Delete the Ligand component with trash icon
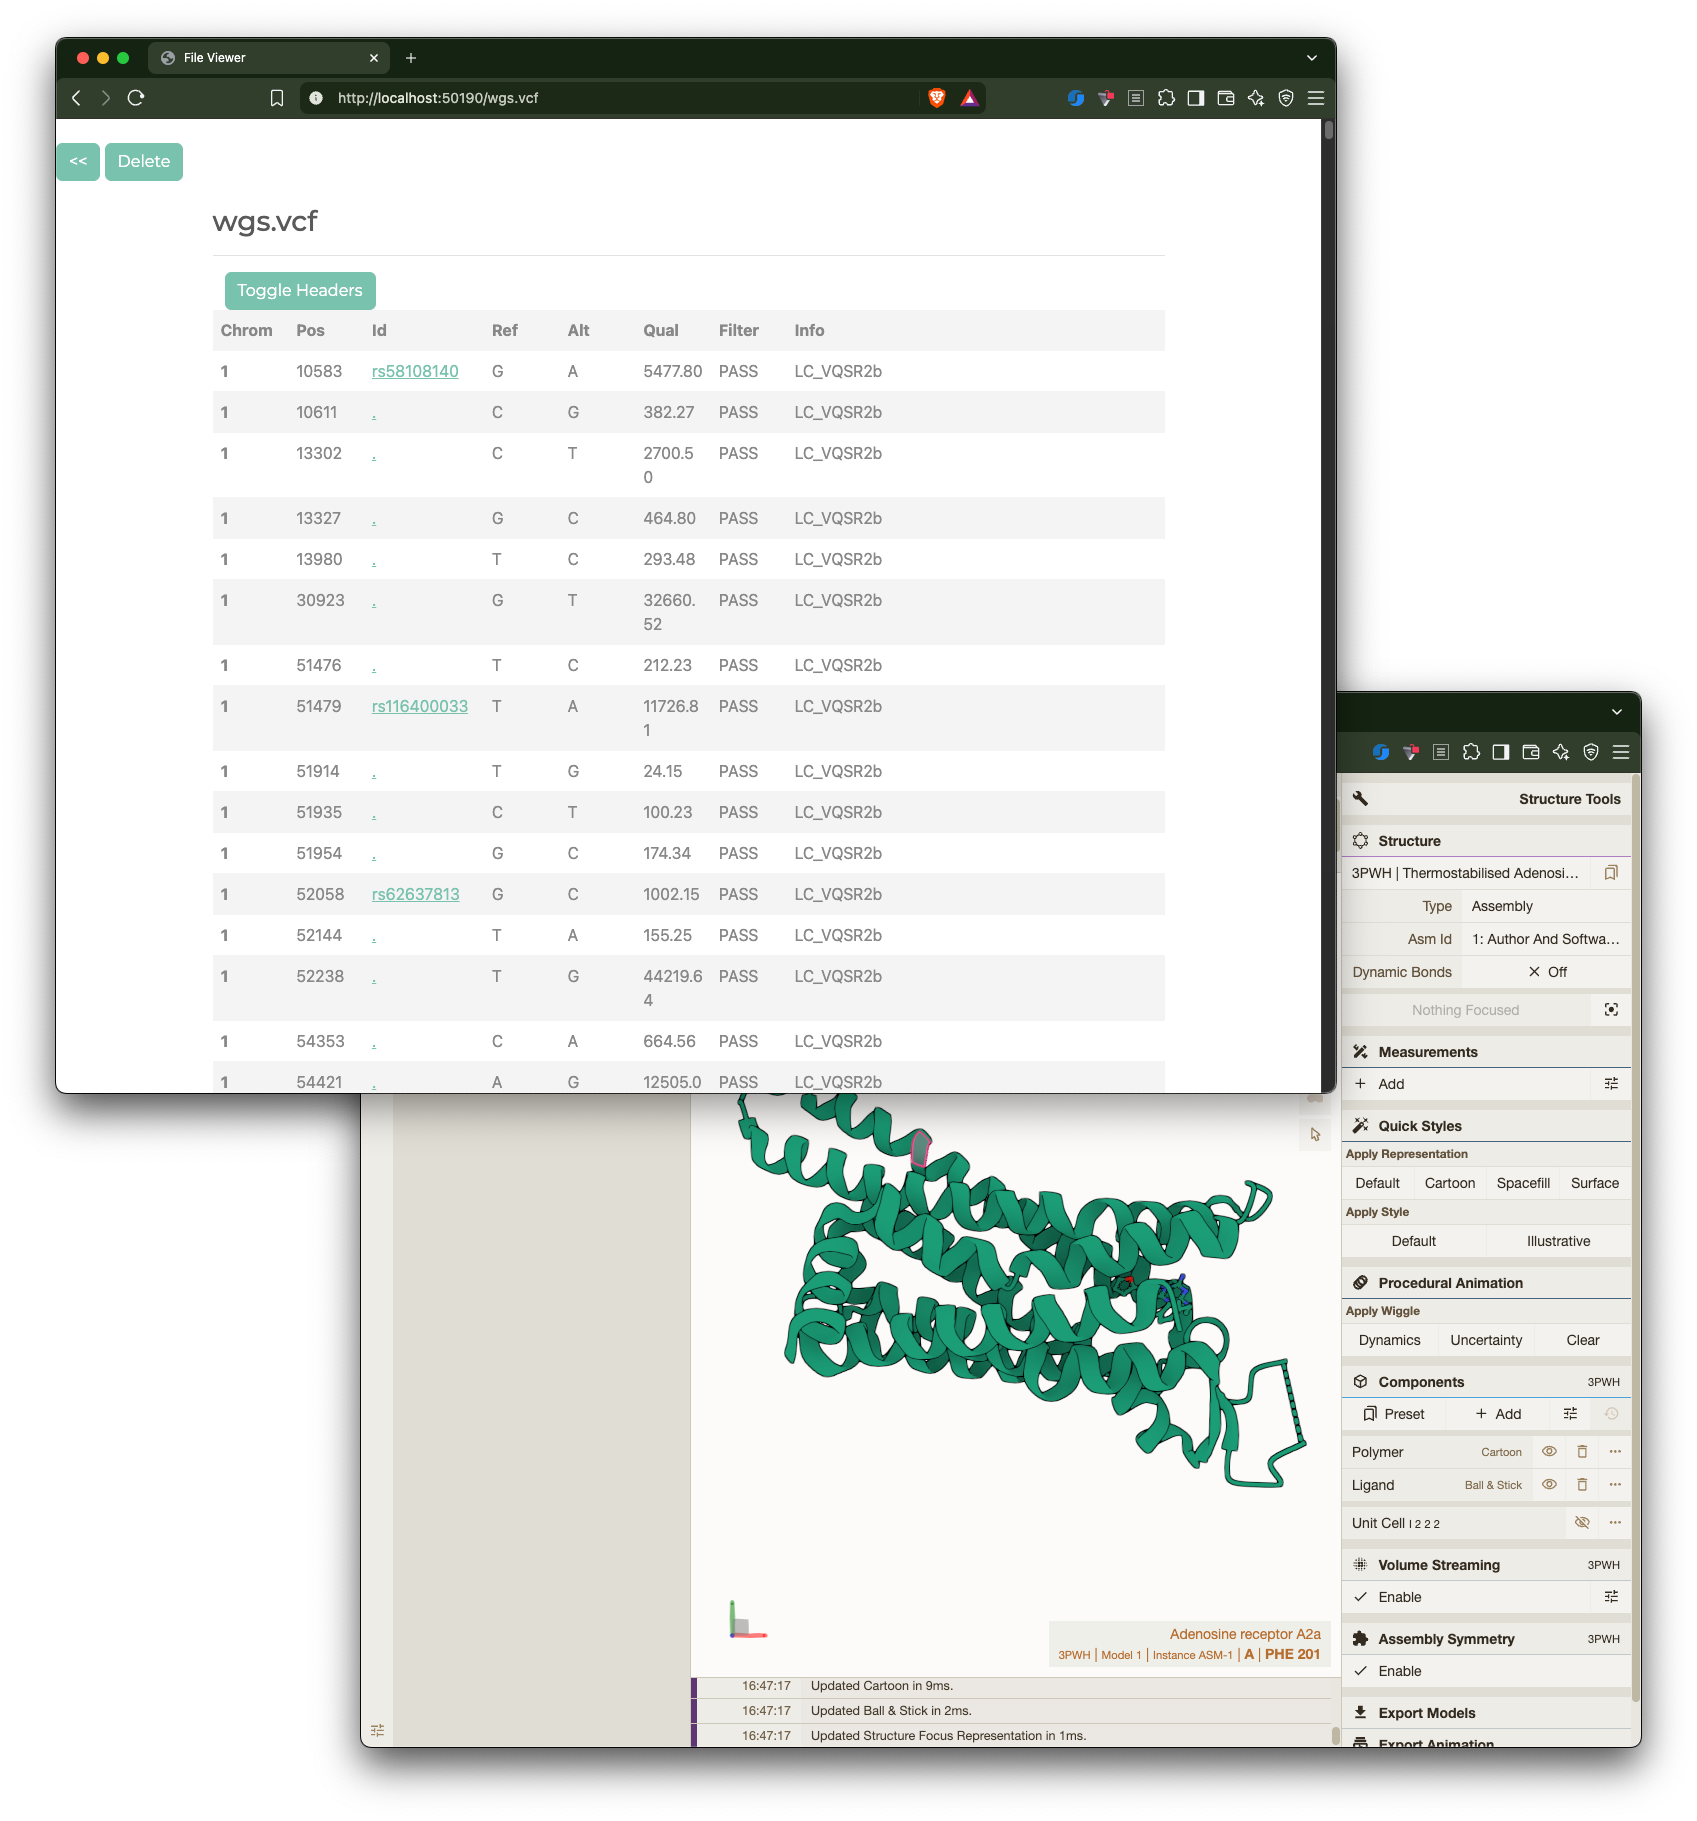Image resolution: width=1697 pixels, height=1821 pixels. coord(1582,1485)
